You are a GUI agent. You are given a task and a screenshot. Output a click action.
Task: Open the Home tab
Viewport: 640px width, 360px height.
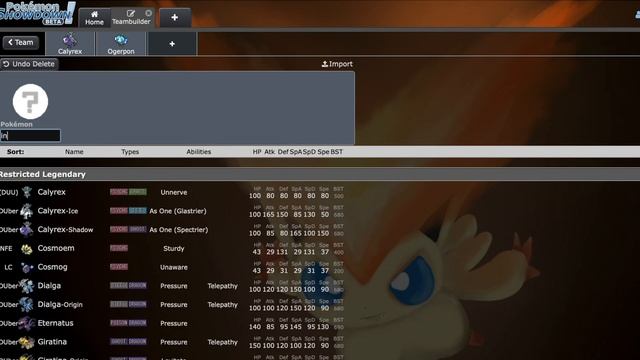tap(94, 18)
